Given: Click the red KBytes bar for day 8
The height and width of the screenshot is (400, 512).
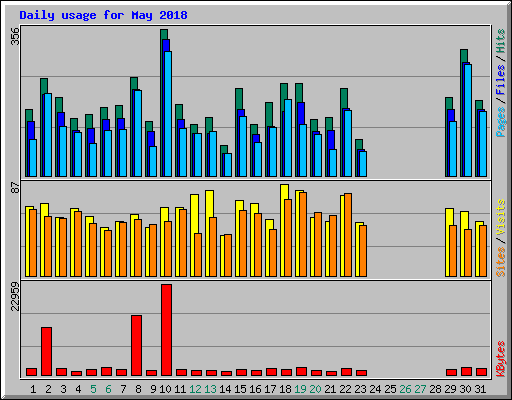Looking at the screenshot, I should [136, 345].
